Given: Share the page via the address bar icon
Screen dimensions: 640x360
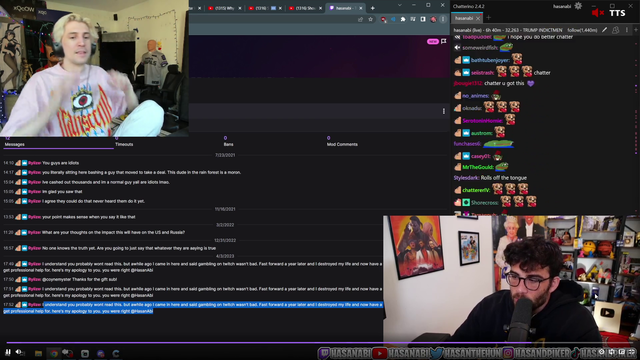Looking at the screenshot, I should pyautogui.click(x=360, y=19).
